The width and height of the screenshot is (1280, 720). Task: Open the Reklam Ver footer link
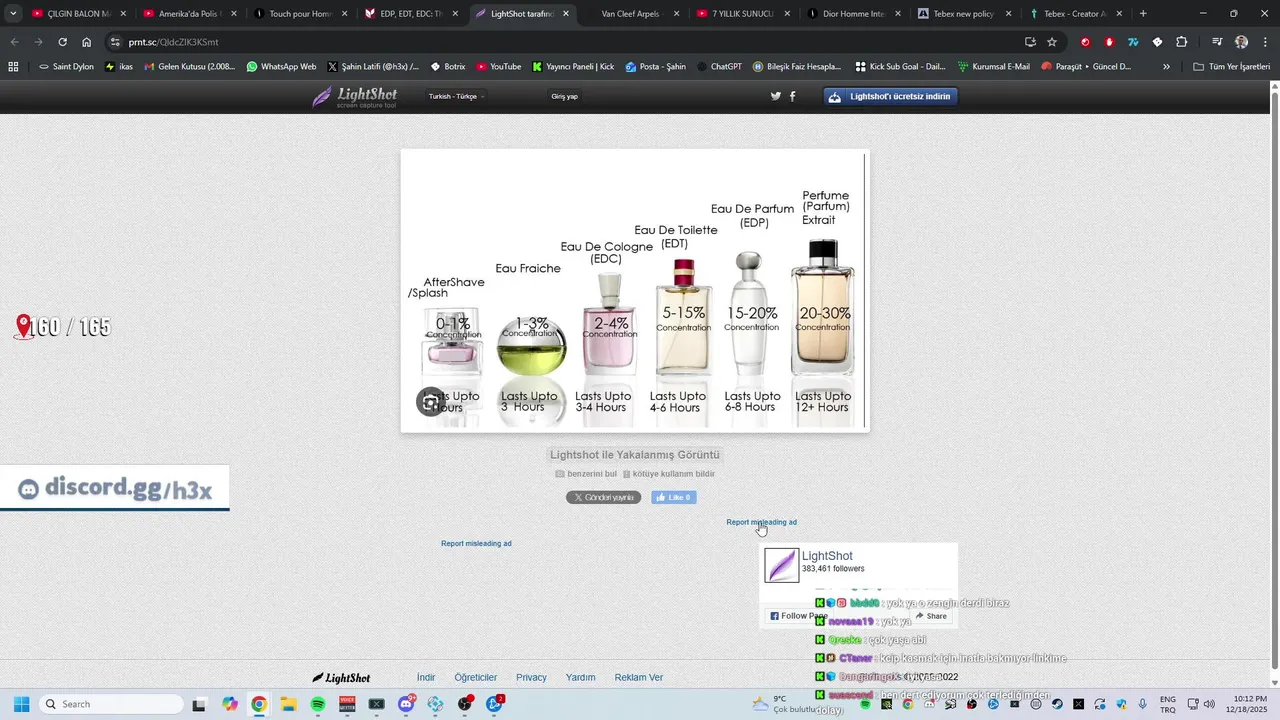[638, 677]
